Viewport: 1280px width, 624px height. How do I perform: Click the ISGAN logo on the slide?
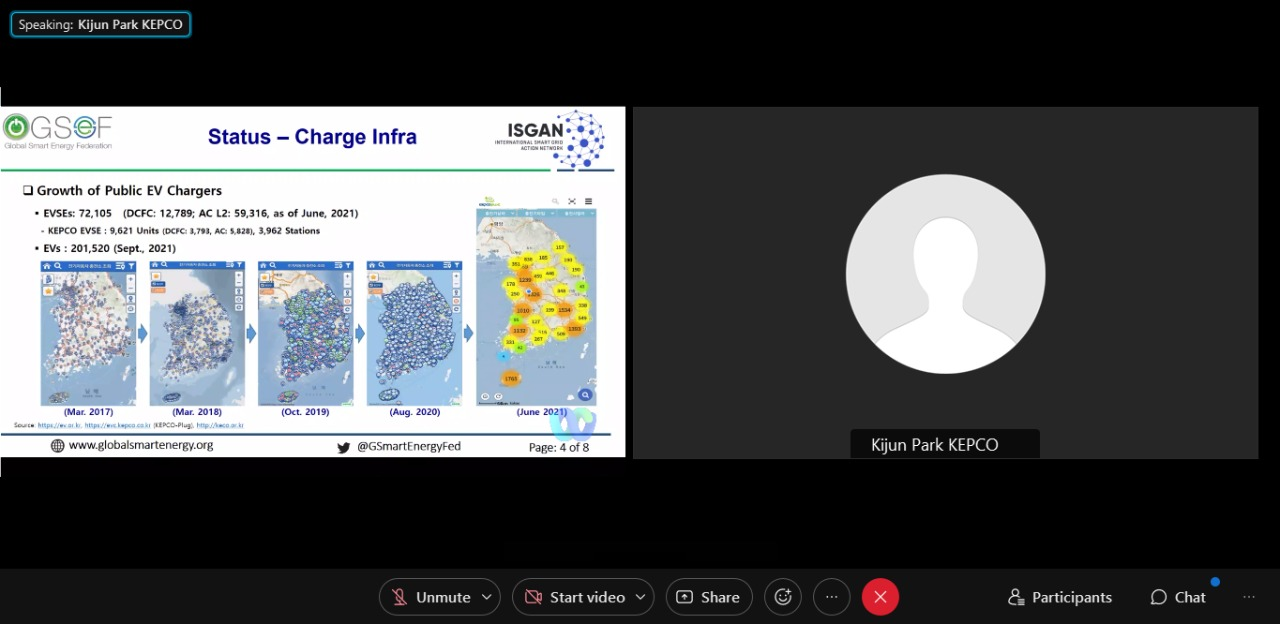pyautogui.click(x=549, y=139)
